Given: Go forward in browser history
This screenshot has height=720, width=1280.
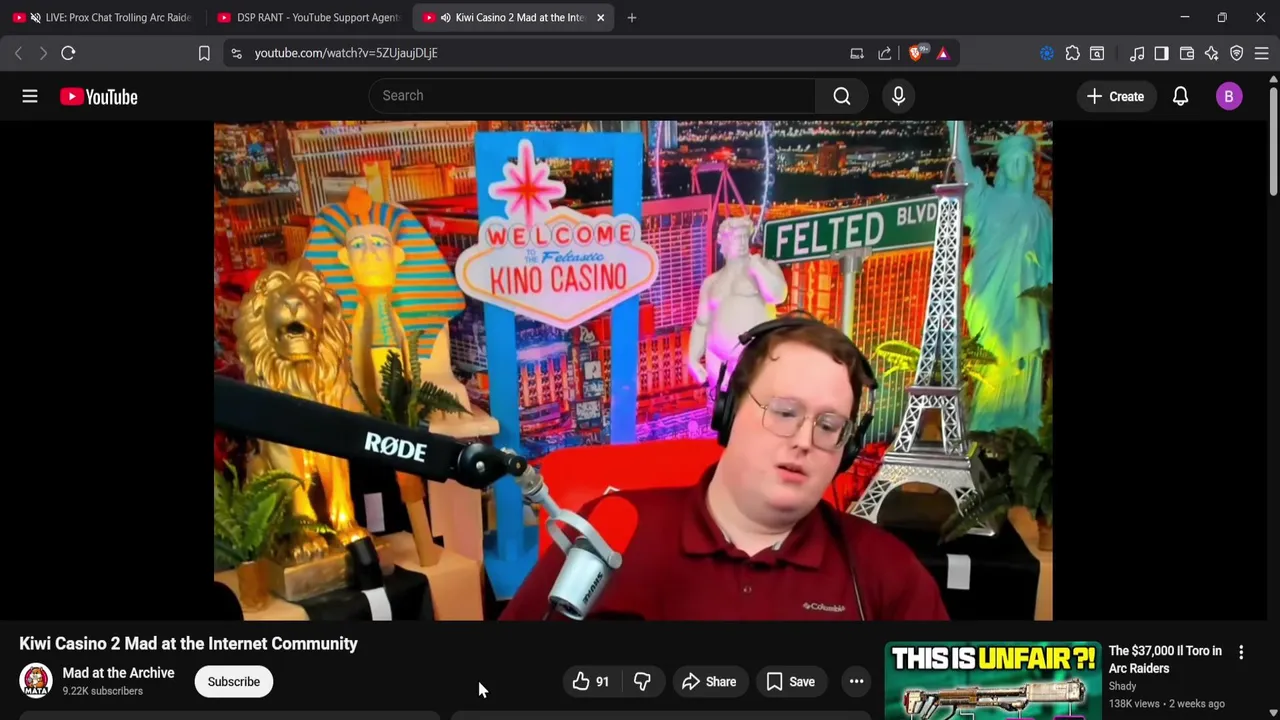Looking at the screenshot, I should coord(43,53).
